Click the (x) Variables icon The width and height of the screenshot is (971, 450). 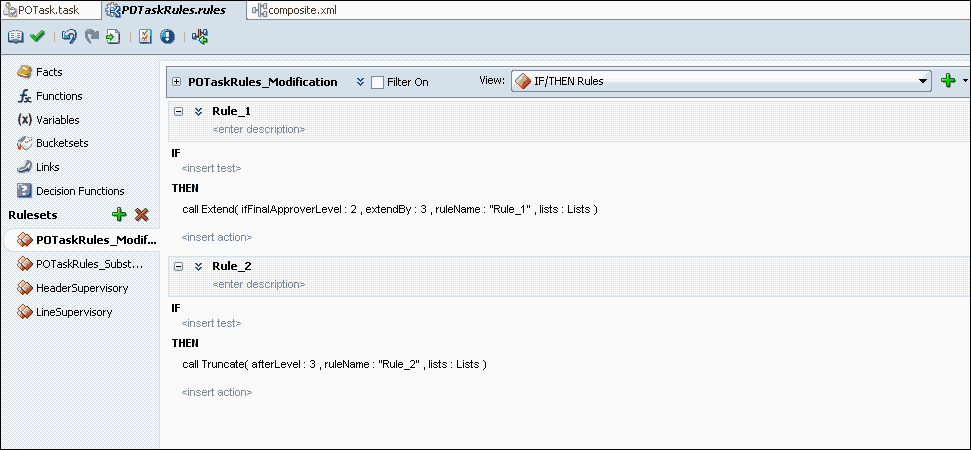(24, 119)
